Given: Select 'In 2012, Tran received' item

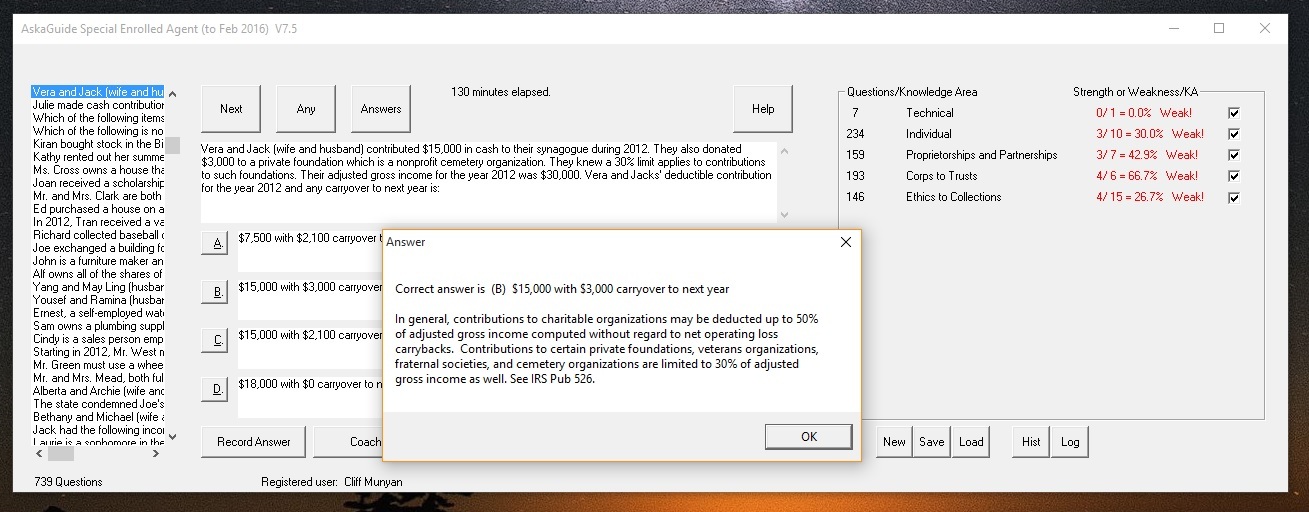Looking at the screenshot, I should coord(98,222).
